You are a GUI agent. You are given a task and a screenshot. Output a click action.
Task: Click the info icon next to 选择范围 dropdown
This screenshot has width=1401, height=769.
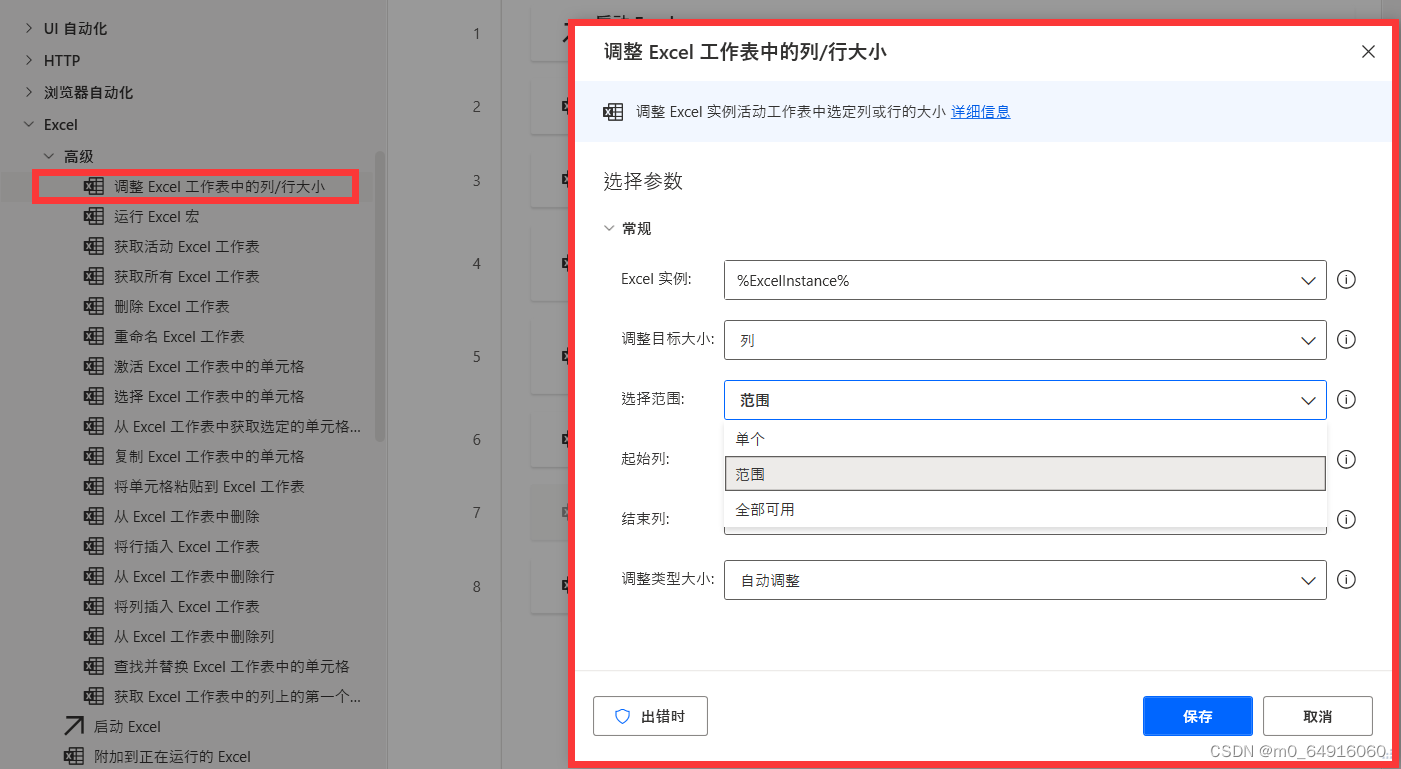pyautogui.click(x=1345, y=399)
